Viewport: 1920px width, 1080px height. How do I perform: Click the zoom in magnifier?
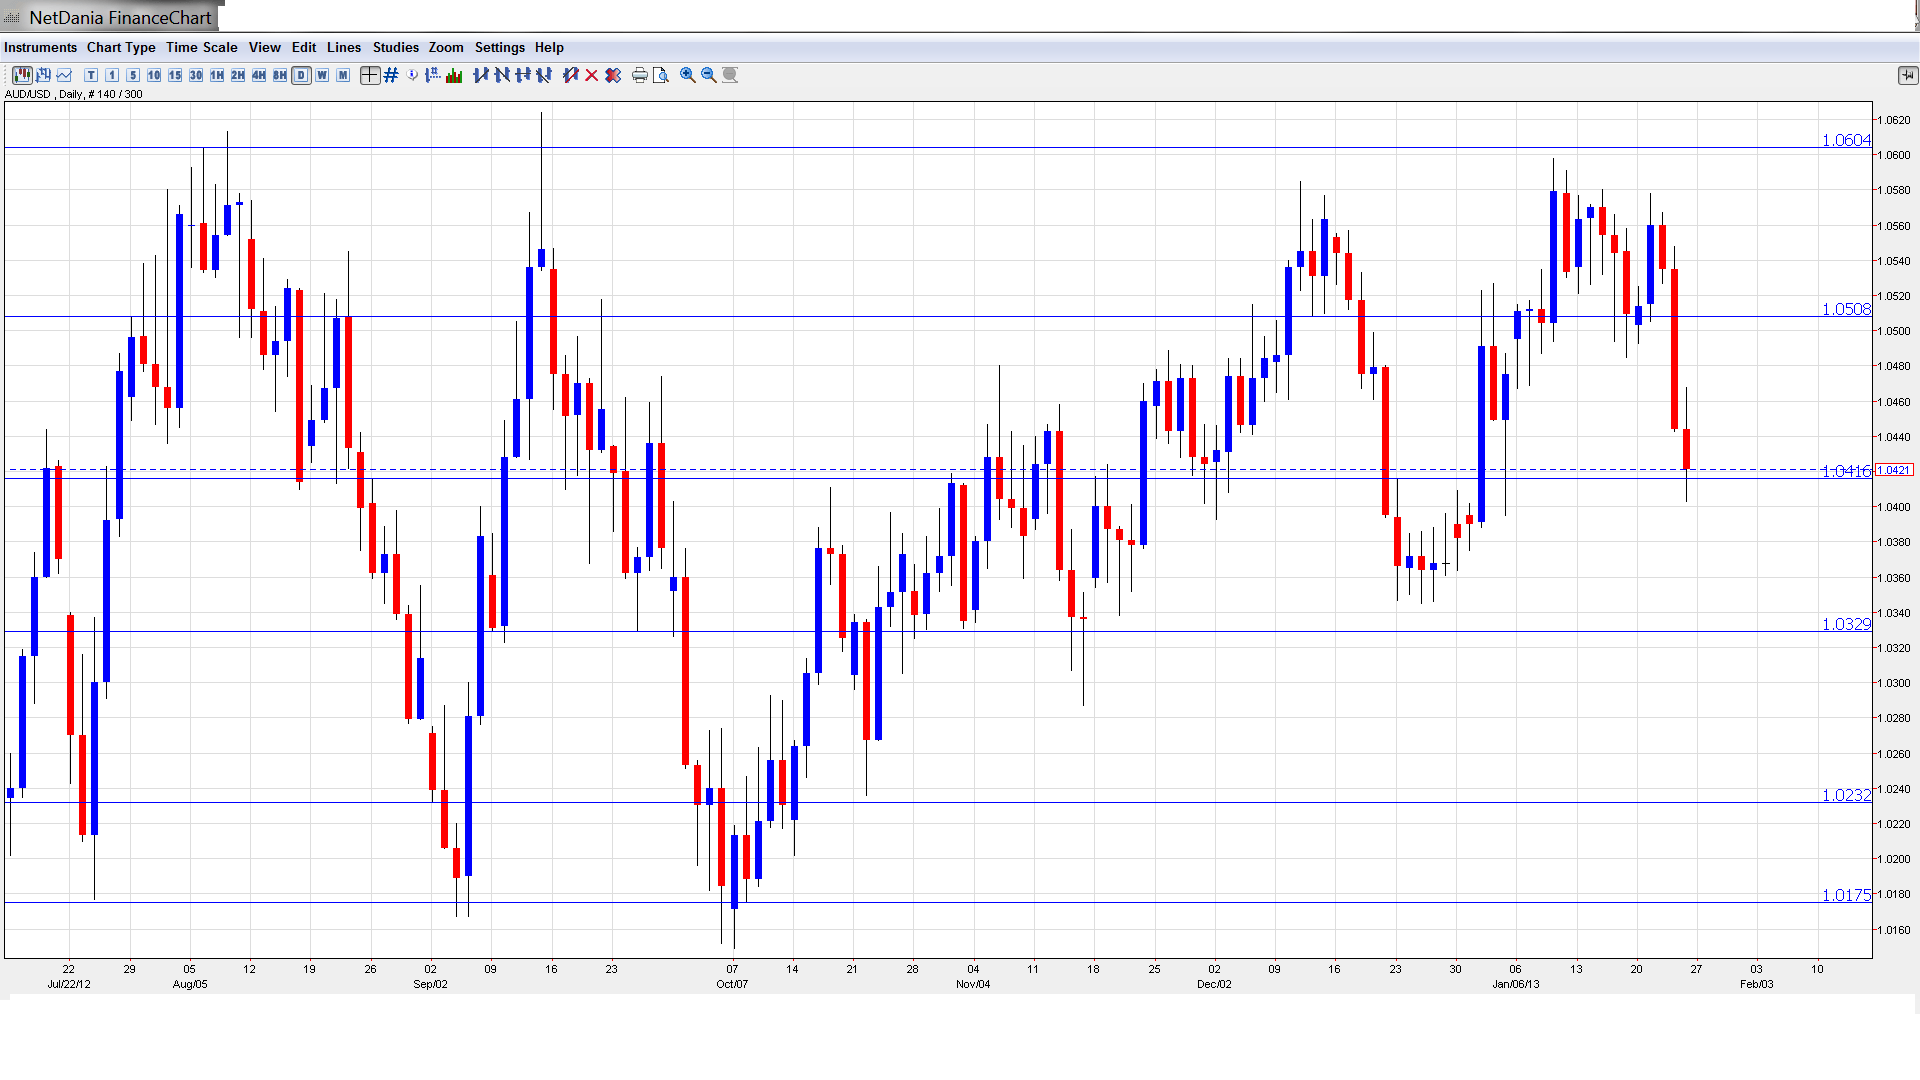(688, 75)
